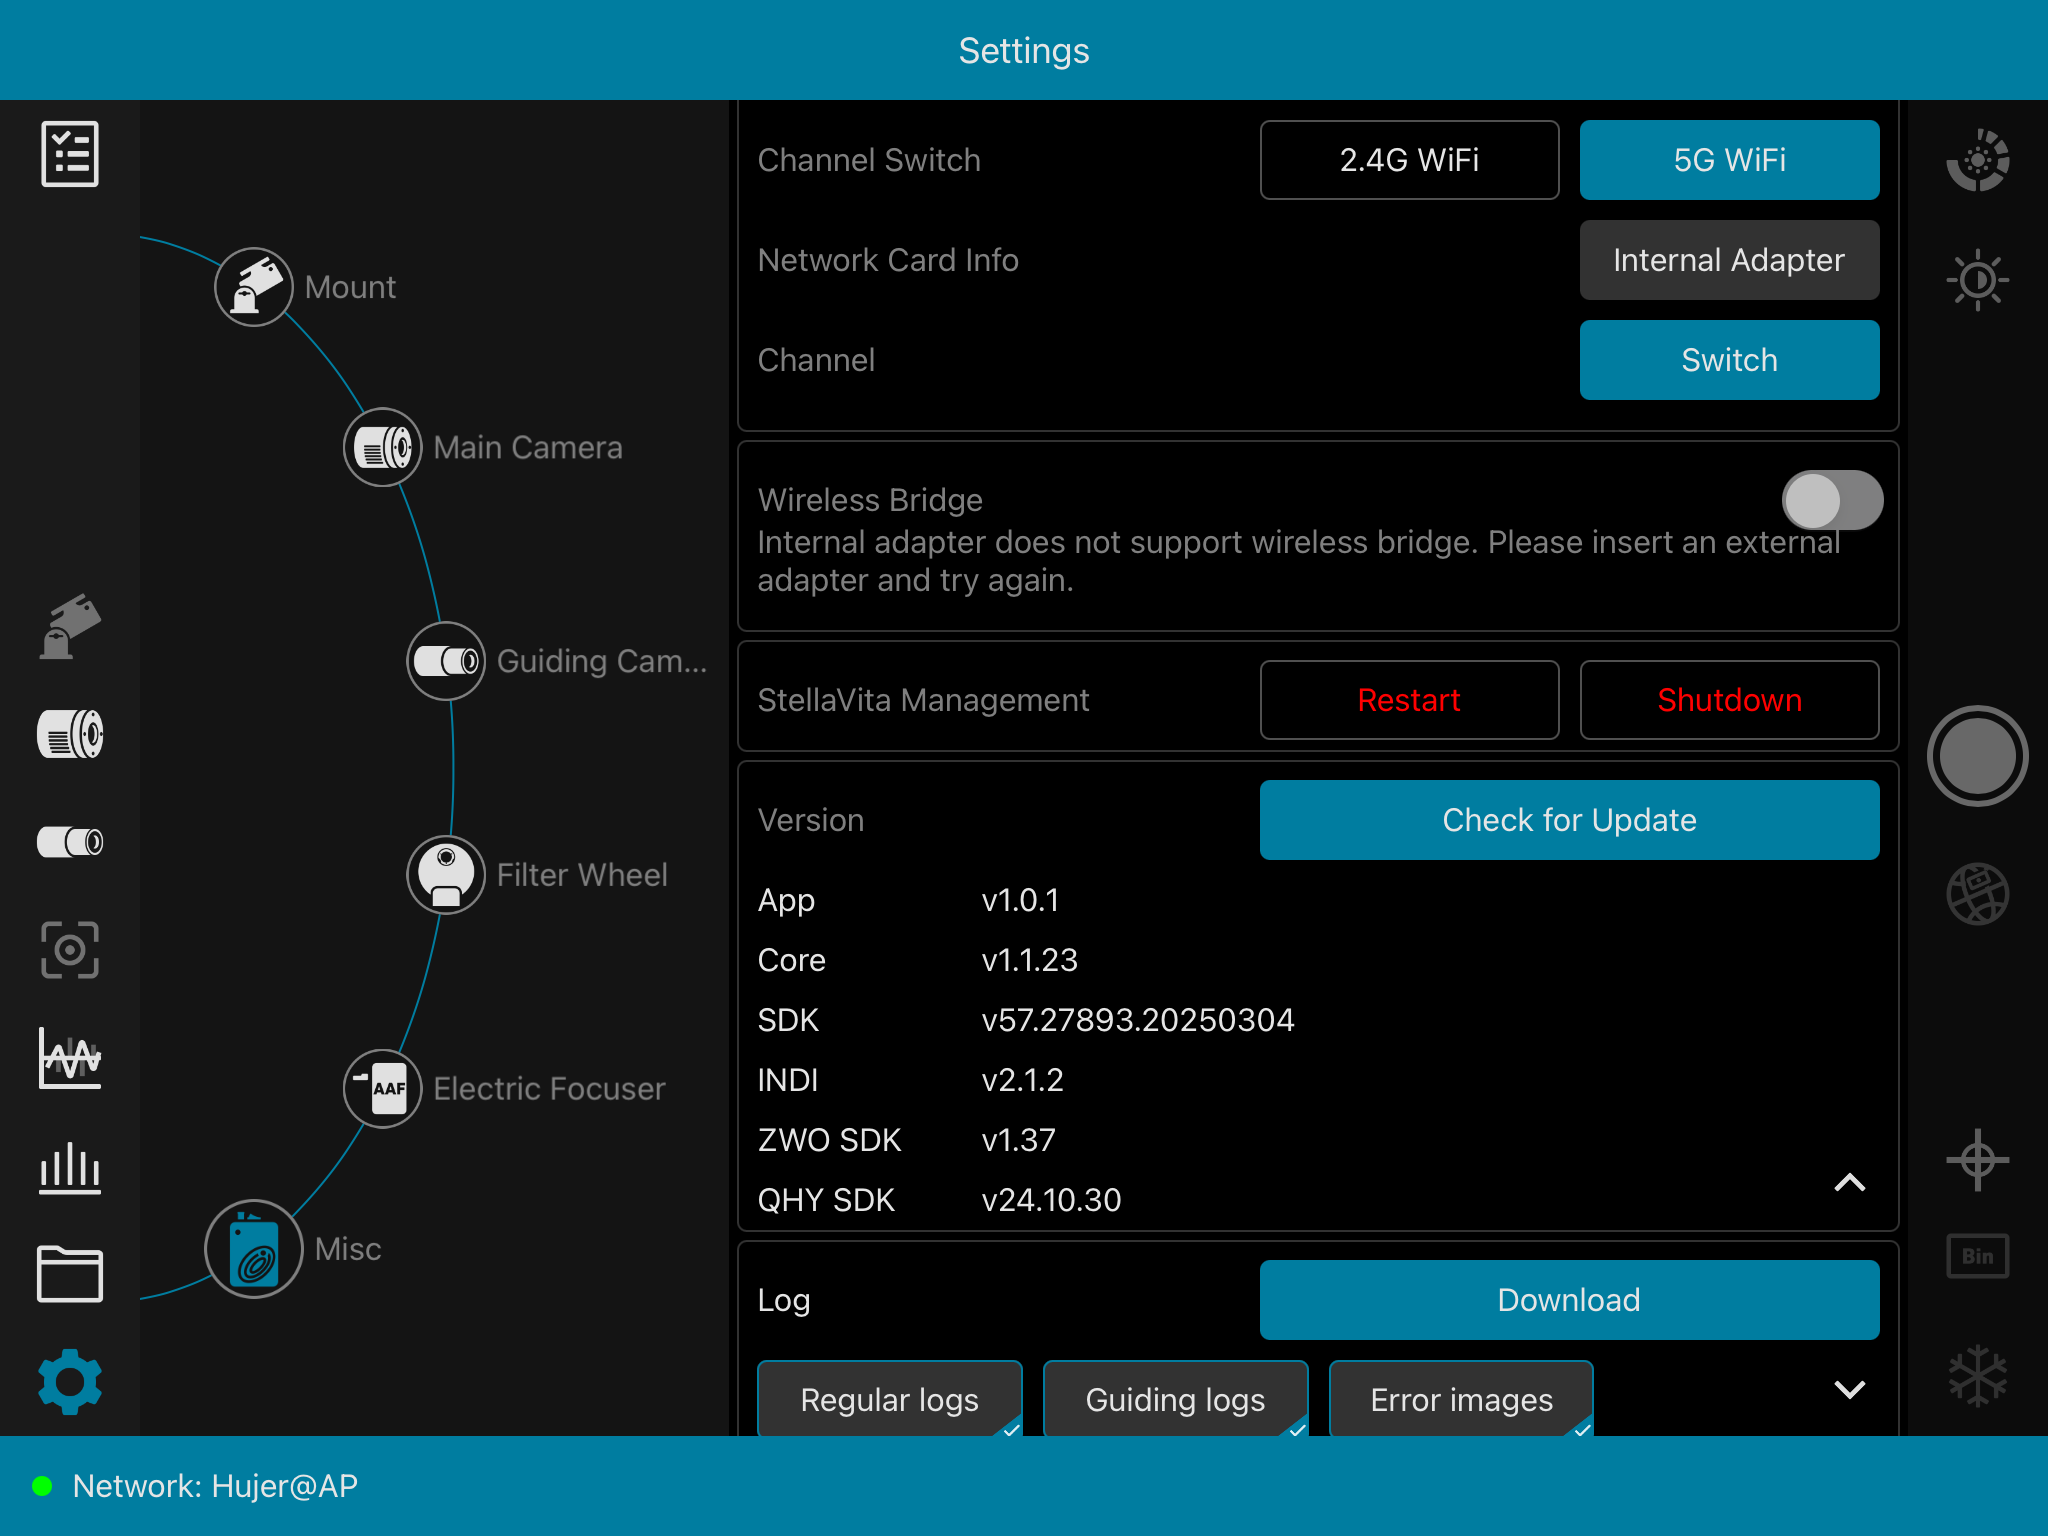
Task: Open the histogram bar chart panel
Action: click(x=69, y=1167)
